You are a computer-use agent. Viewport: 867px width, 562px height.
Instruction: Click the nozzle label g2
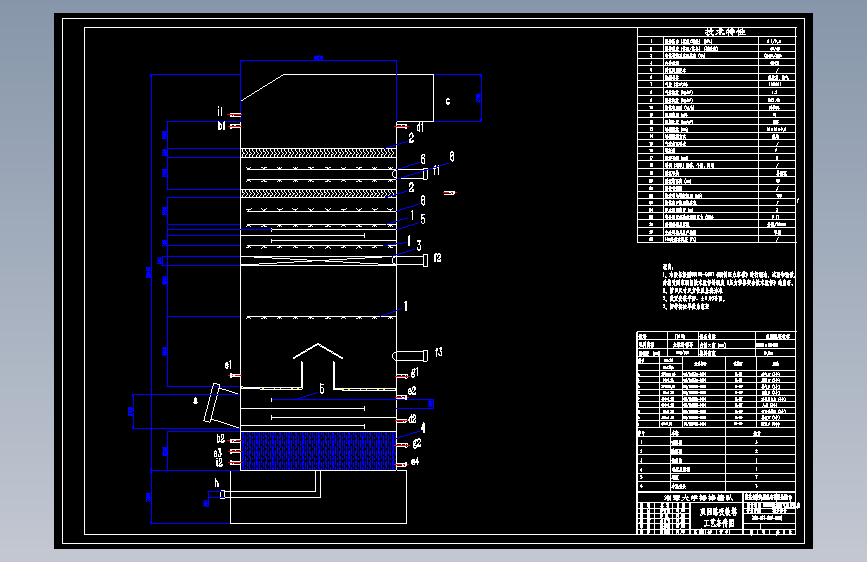pos(417,444)
